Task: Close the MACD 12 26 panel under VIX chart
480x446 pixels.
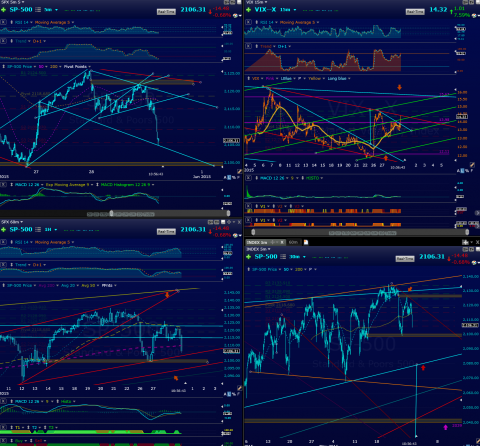Action: (248, 178)
